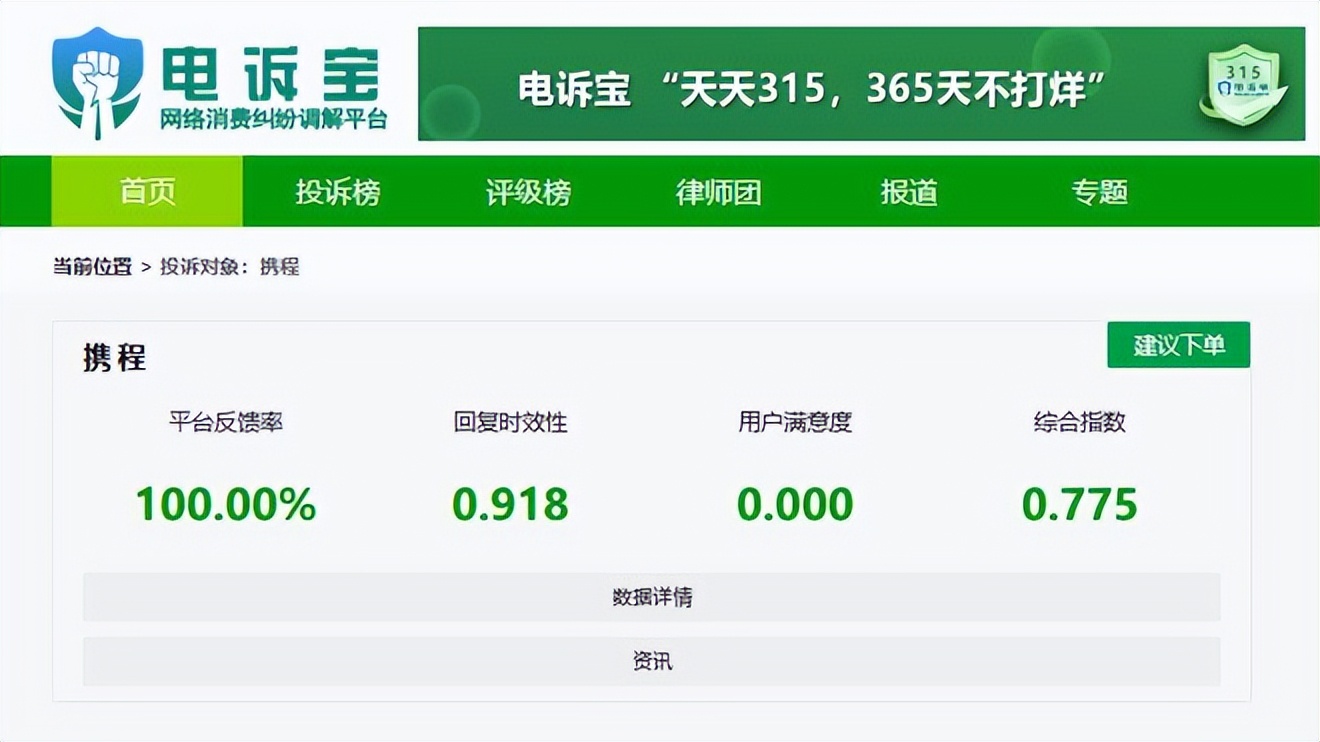Switch to the 评级榜 tab
The width and height of the screenshot is (1320, 742).
[528, 191]
